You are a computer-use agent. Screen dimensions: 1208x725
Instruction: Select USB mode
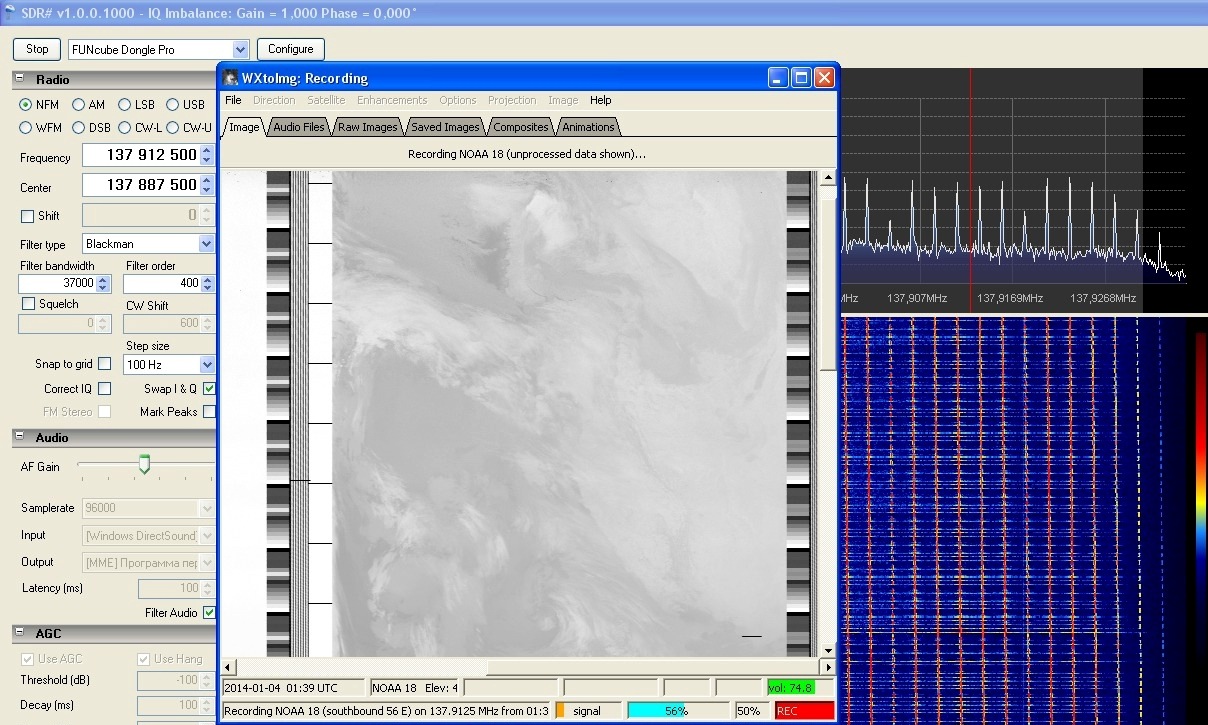[x=172, y=104]
